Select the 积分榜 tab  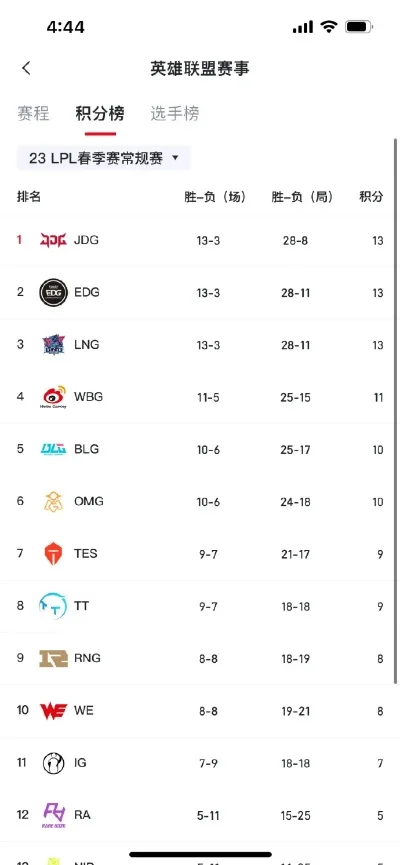[100, 114]
